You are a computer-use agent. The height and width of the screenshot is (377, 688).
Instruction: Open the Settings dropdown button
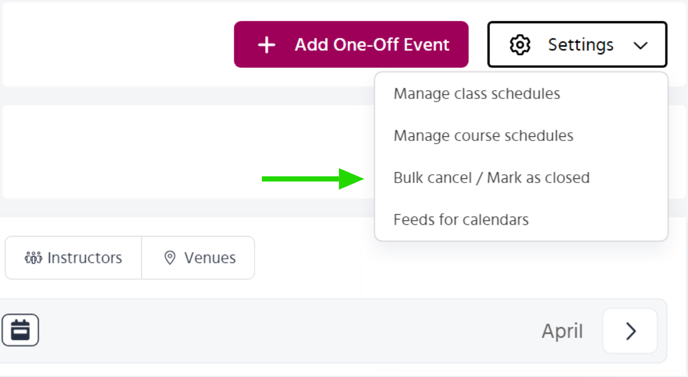pyautogui.click(x=577, y=44)
